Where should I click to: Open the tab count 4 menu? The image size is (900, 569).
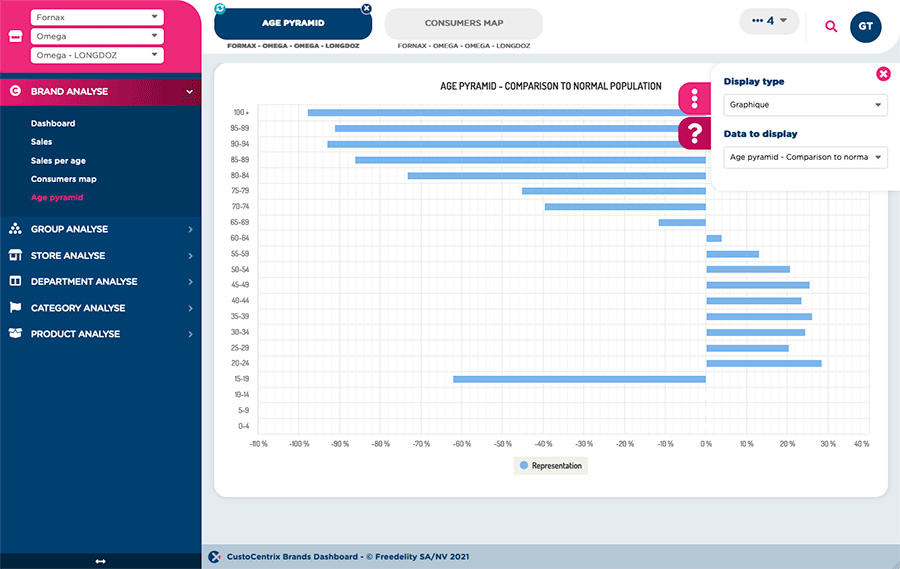click(768, 20)
